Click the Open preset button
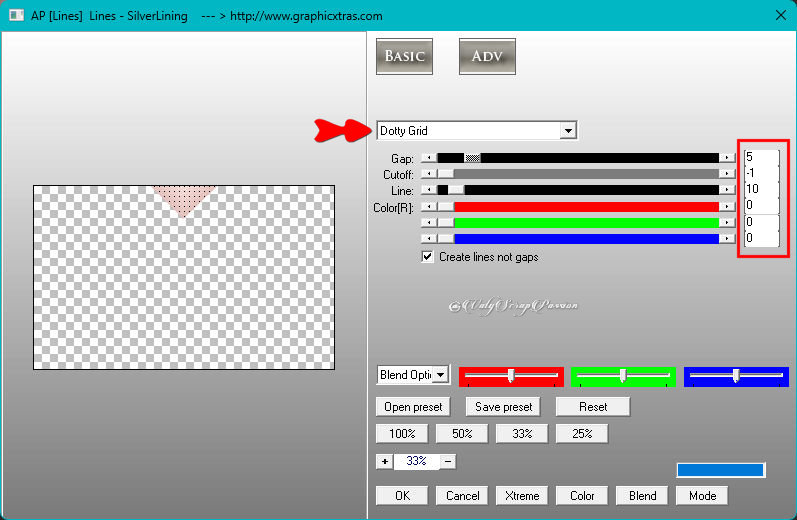This screenshot has width=797, height=520. [413, 407]
